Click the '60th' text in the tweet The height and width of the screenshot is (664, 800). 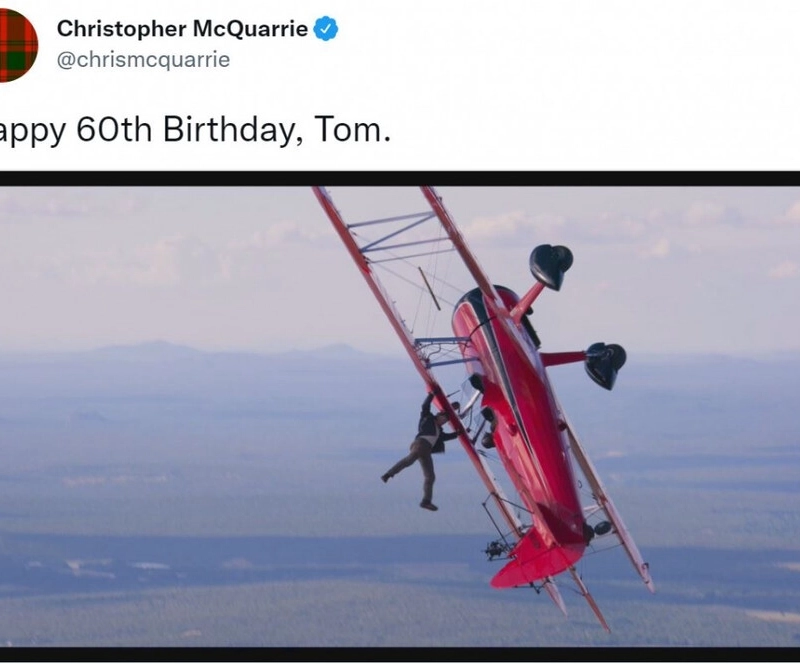114,130
